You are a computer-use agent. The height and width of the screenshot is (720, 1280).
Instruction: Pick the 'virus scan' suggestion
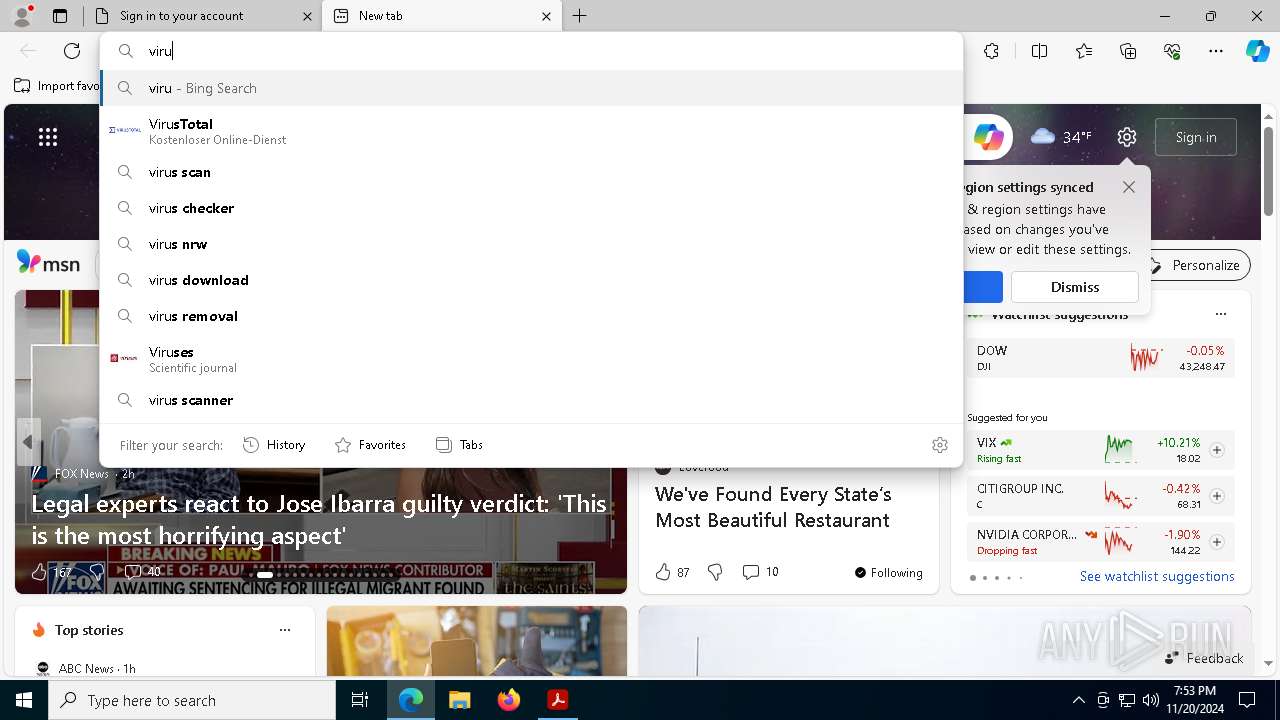click(531, 172)
